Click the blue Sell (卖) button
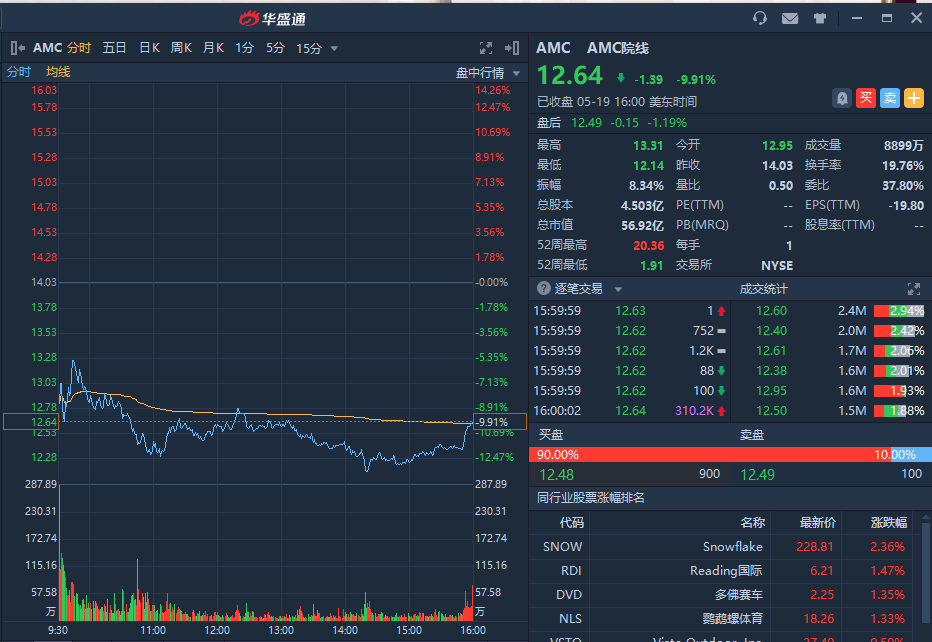The width and height of the screenshot is (932, 642). pos(890,98)
